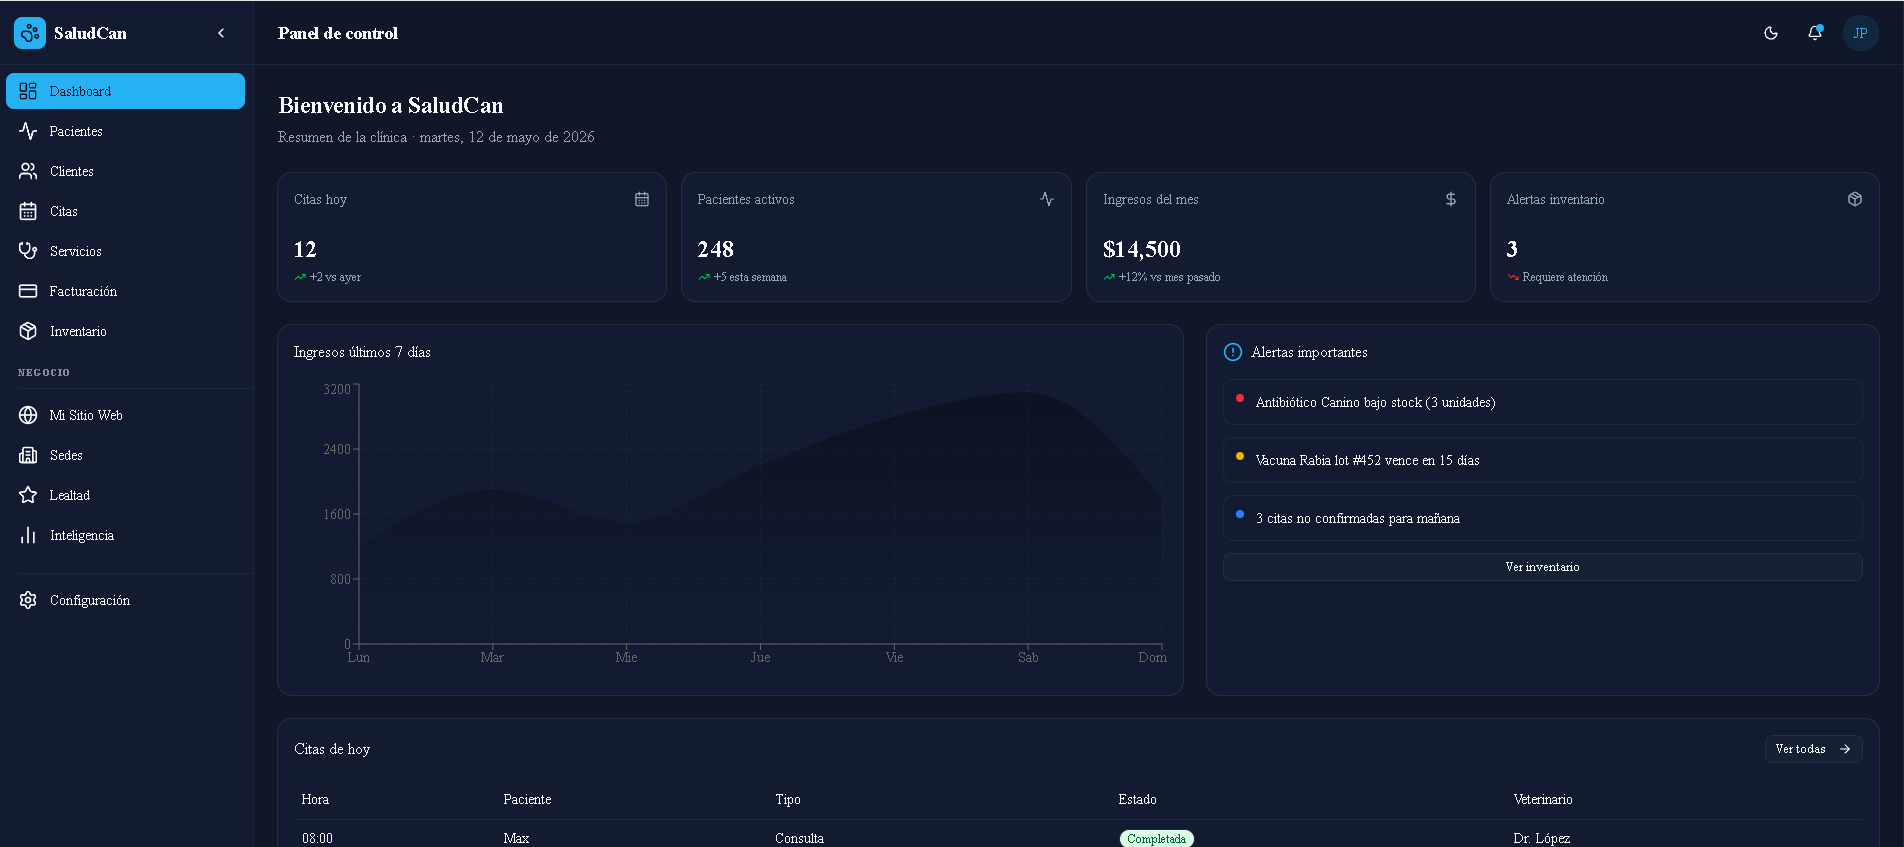1904x847 pixels.
Task: Click Ver todas button for today's appointments
Action: 1813,749
